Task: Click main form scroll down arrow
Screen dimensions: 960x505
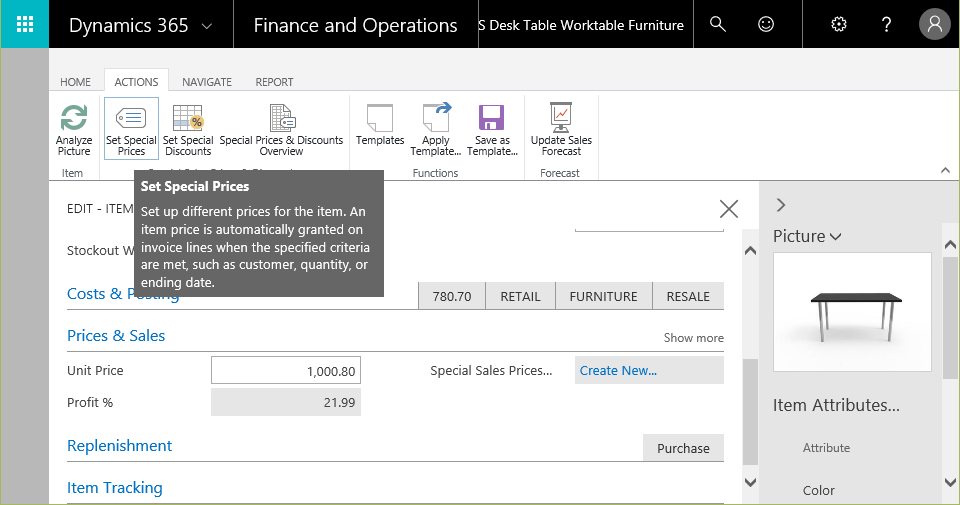Action: point(751,482)
